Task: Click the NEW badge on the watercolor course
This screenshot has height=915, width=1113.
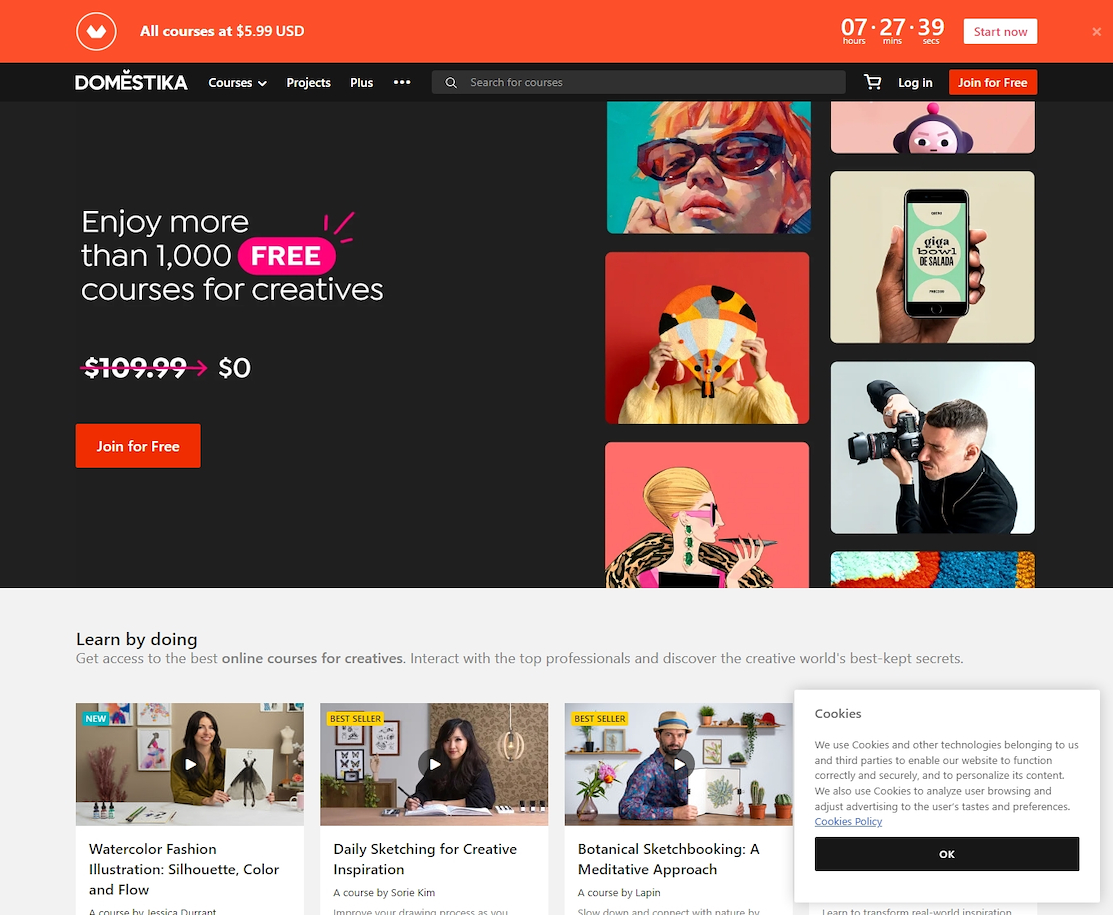Action: pos(95,718)
